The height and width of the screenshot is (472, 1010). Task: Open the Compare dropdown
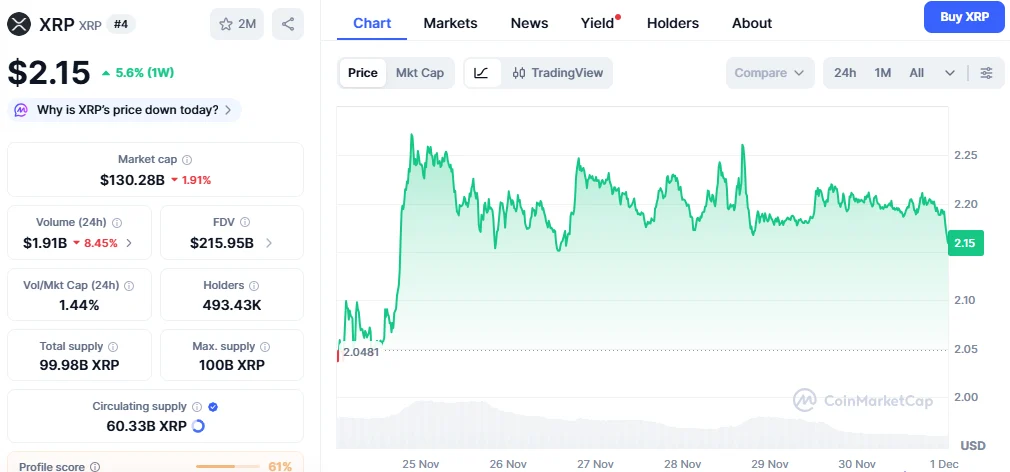tap(769, 73)
